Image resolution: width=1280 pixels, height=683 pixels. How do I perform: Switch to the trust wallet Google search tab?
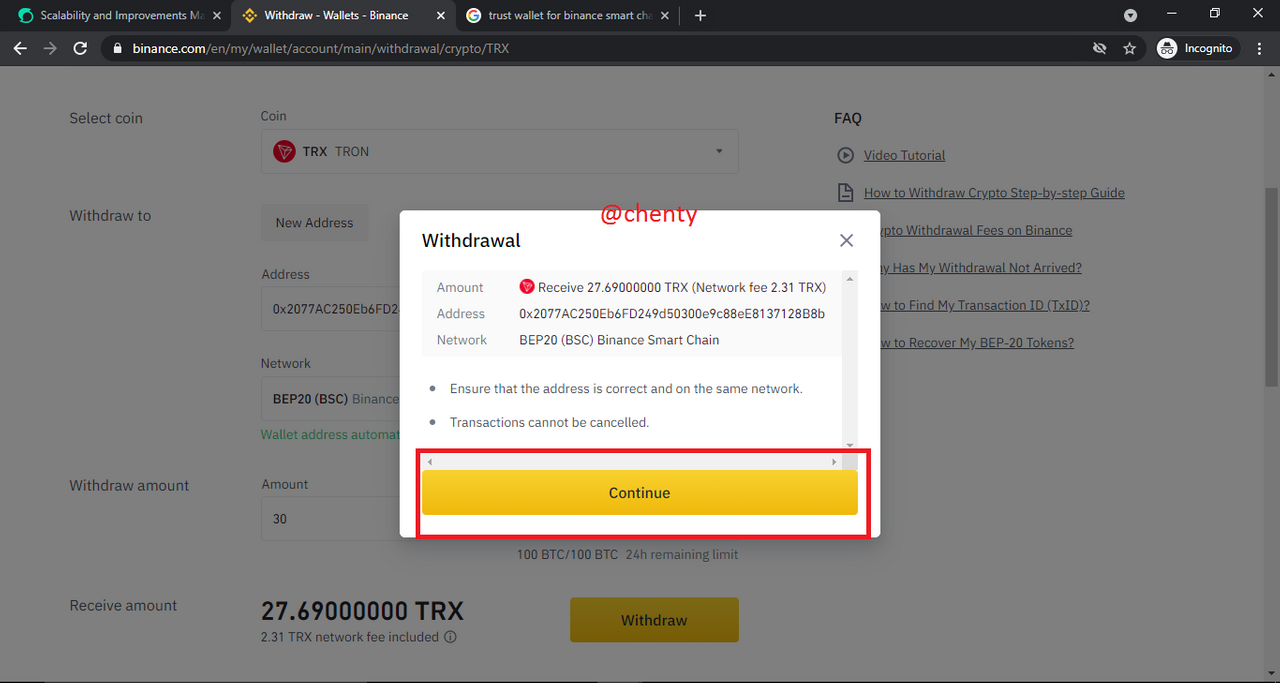coord(568,15)
